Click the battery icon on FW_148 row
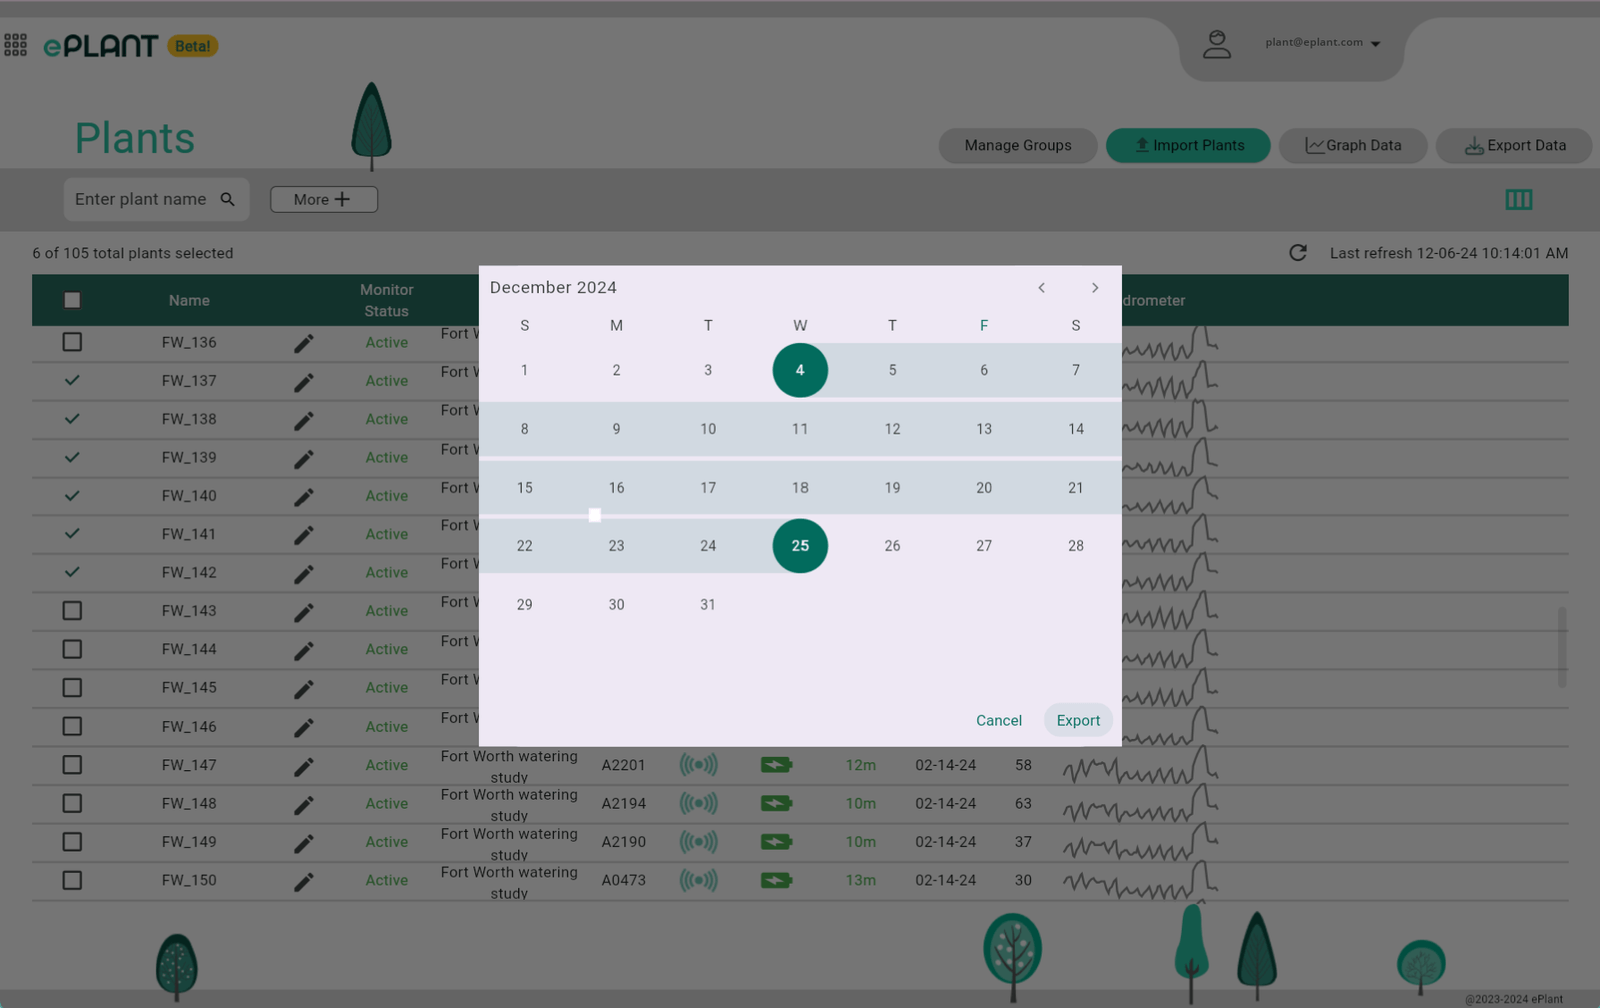 tap(777, 803)
